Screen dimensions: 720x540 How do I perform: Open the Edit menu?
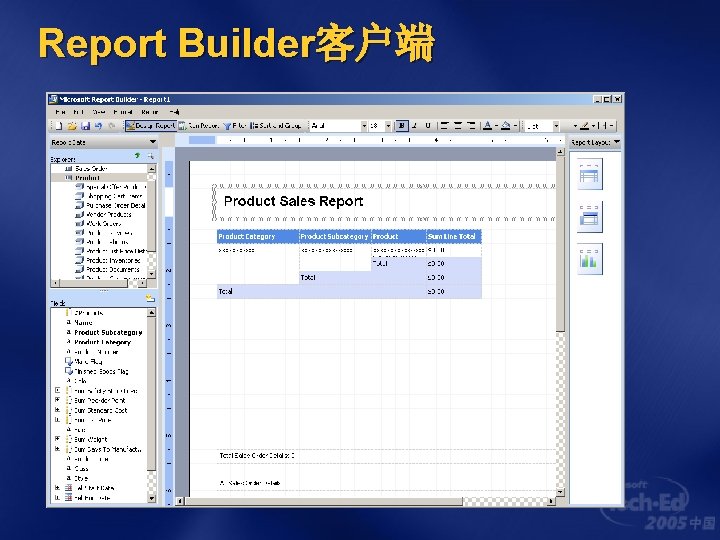(79, 112)
